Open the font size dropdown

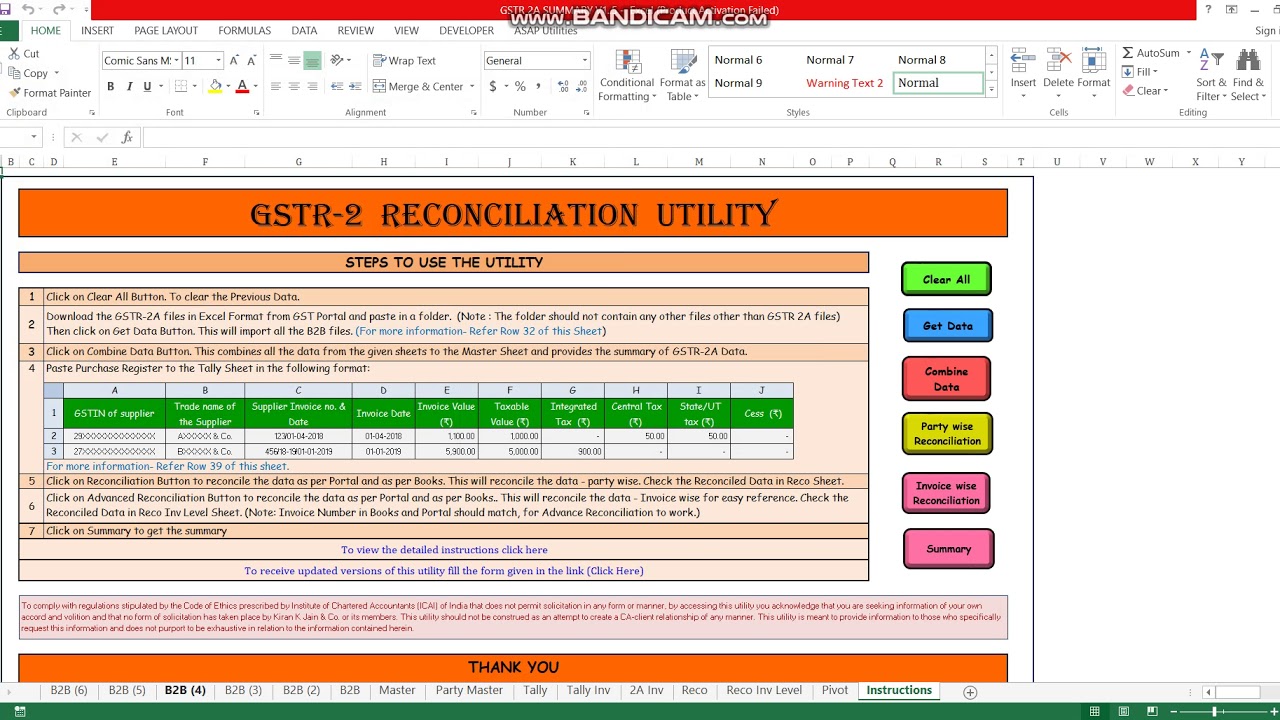coord(218,61)
